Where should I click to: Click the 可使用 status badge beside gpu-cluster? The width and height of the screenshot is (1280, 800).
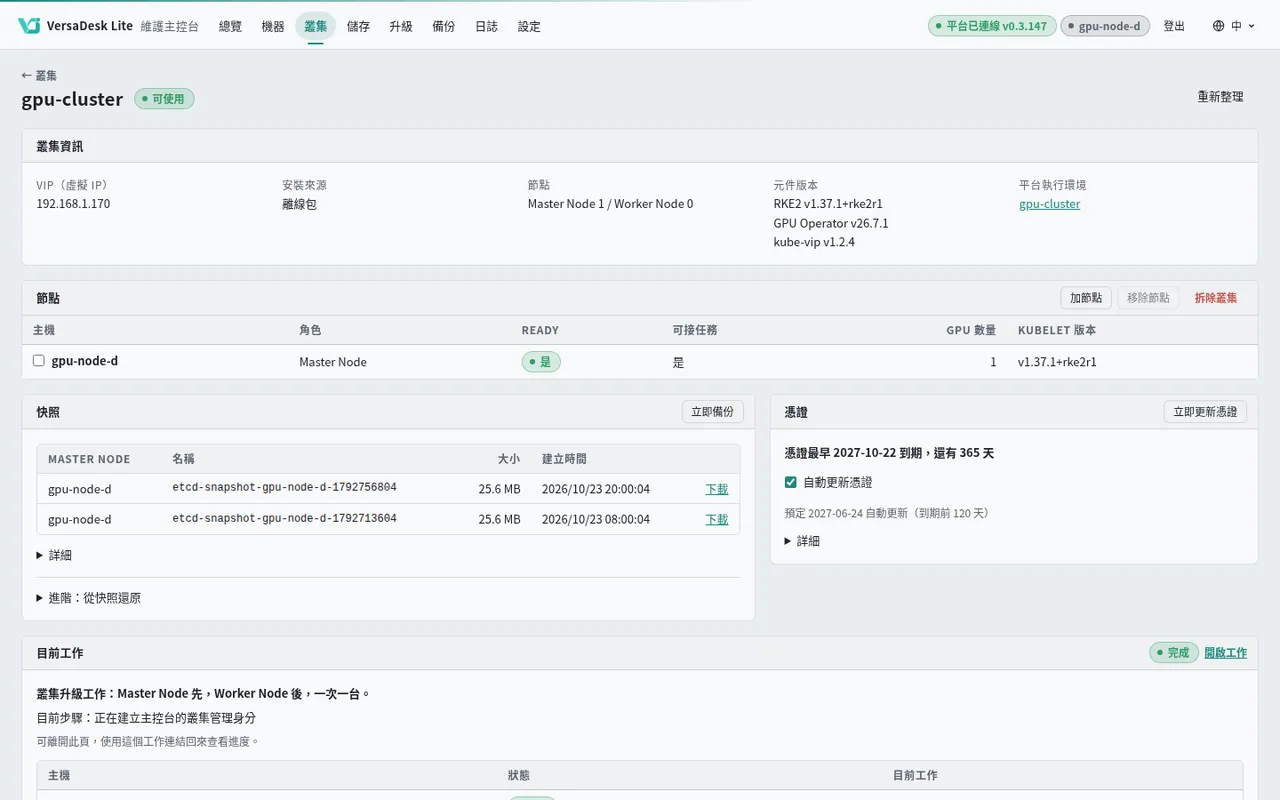(165, 99)
